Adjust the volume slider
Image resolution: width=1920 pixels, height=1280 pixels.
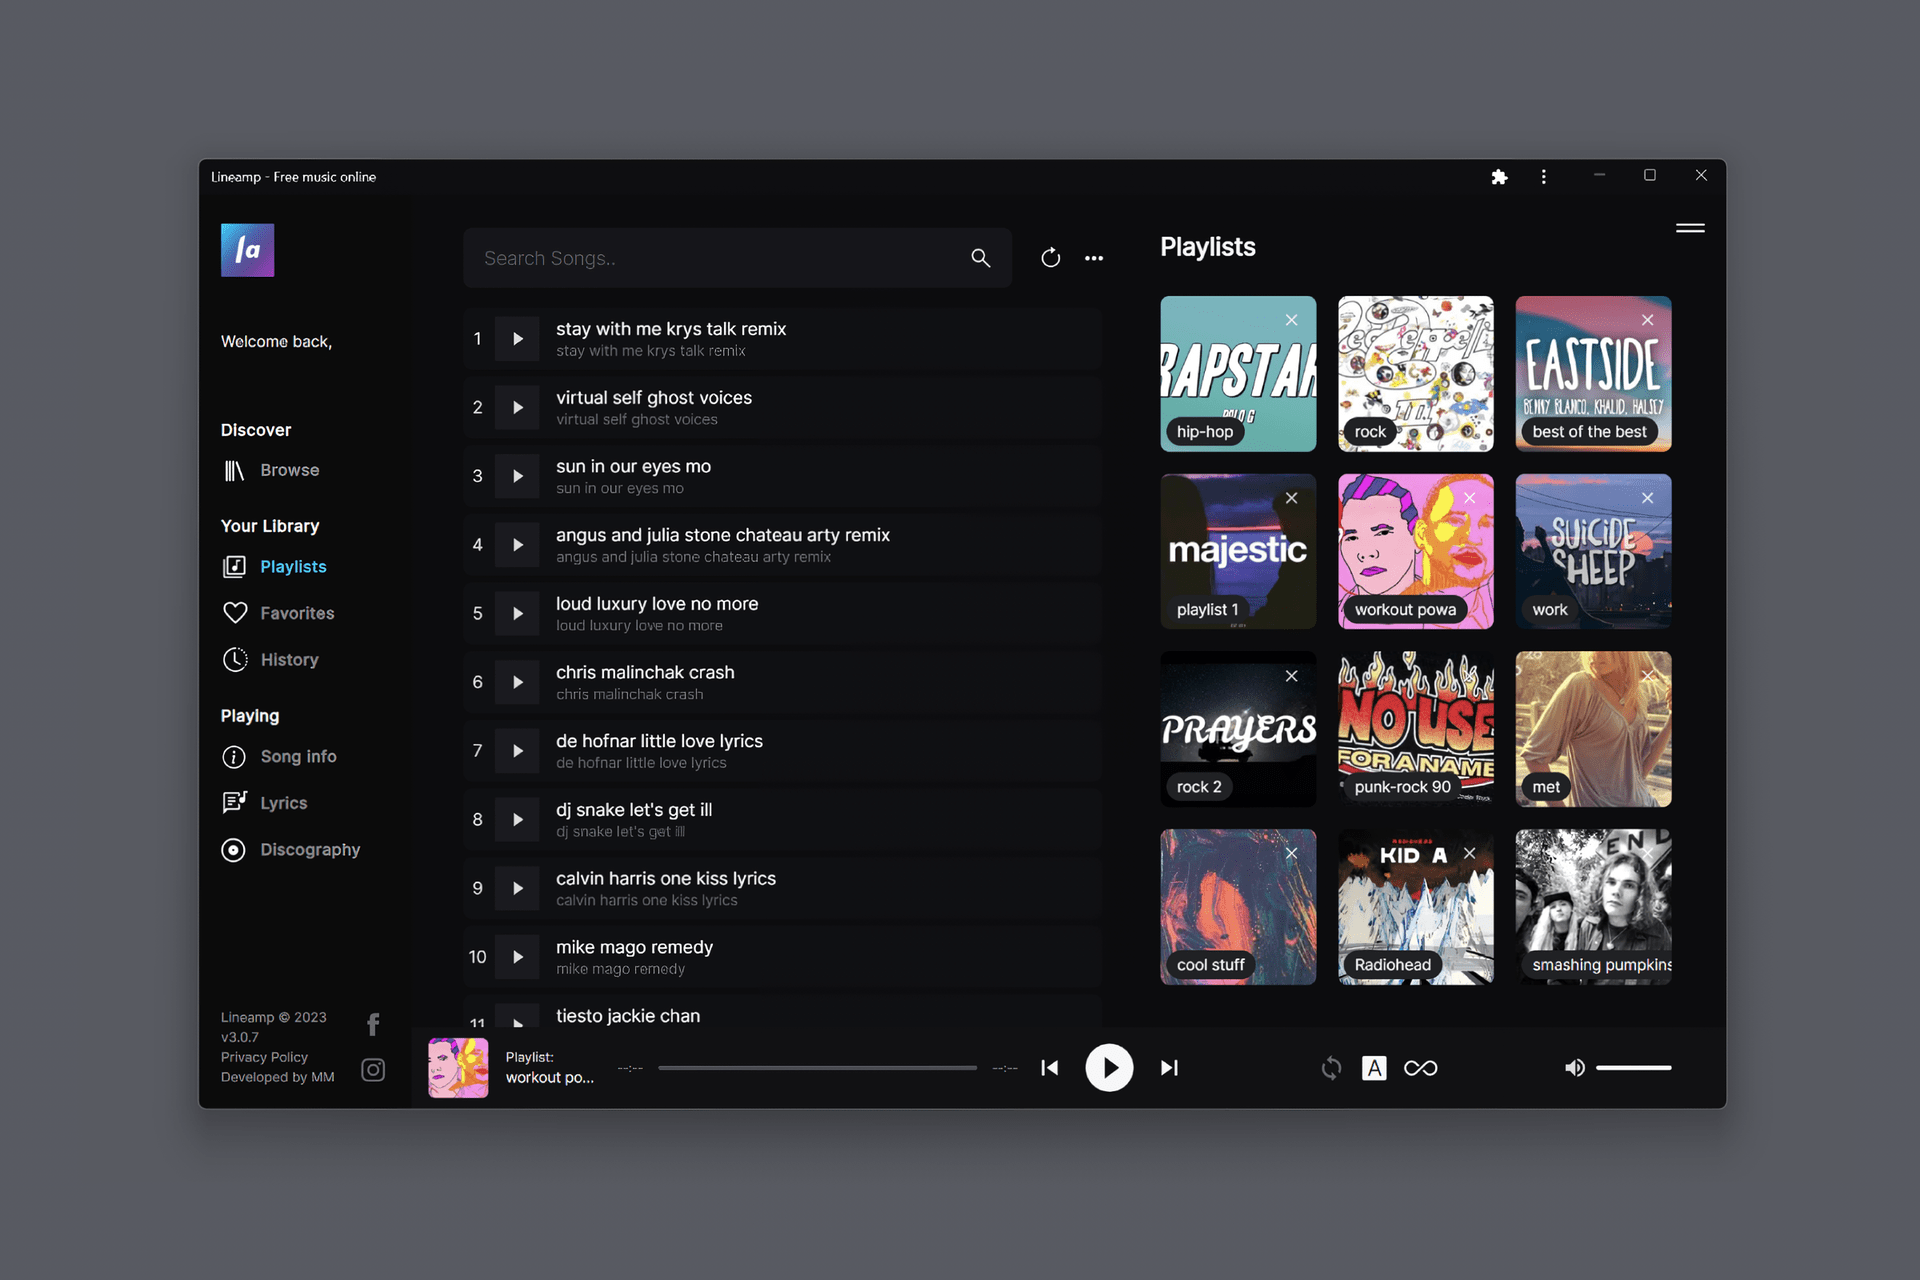1633,1068
